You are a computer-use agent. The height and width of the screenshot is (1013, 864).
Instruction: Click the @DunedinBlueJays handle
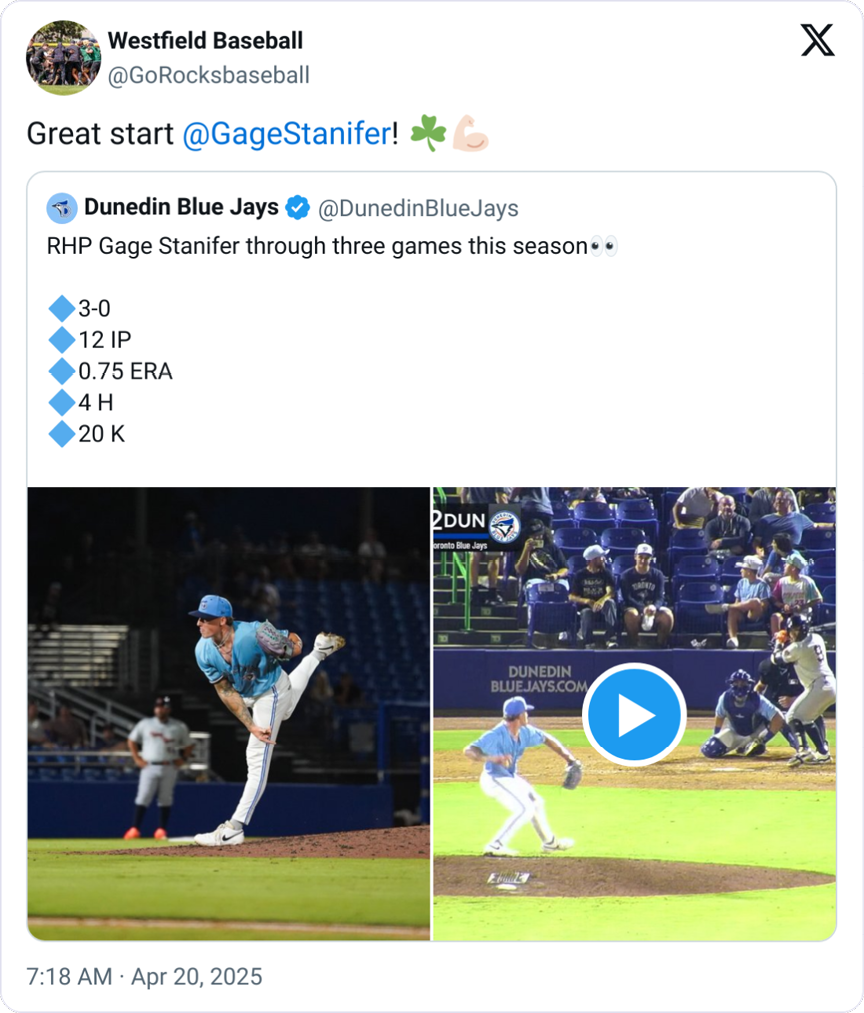pyautogui.click(x=418, y=208)
